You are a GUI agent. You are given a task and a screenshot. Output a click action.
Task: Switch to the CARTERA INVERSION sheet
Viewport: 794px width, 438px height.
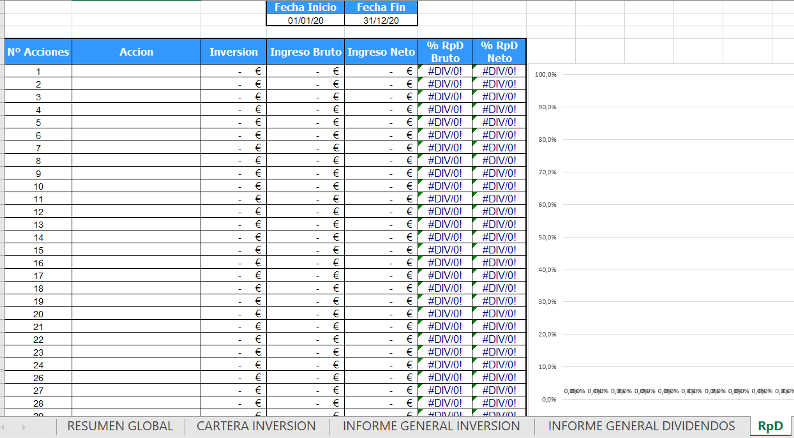tap(256, 426)
